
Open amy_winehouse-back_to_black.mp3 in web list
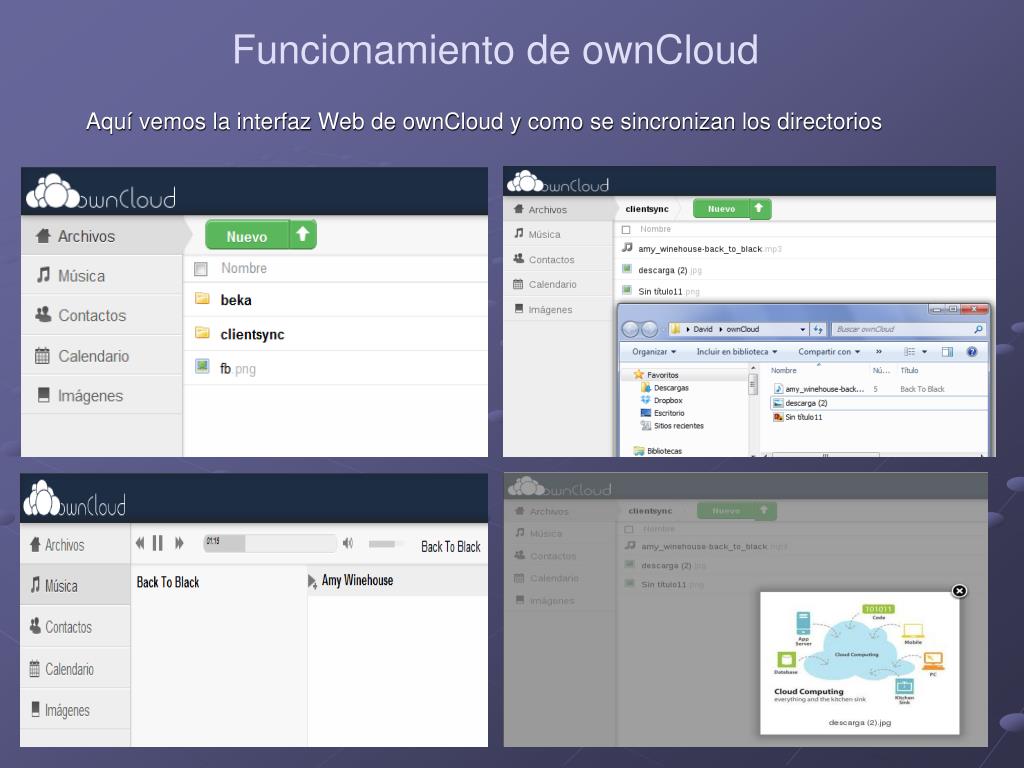(x=709, y=249)
